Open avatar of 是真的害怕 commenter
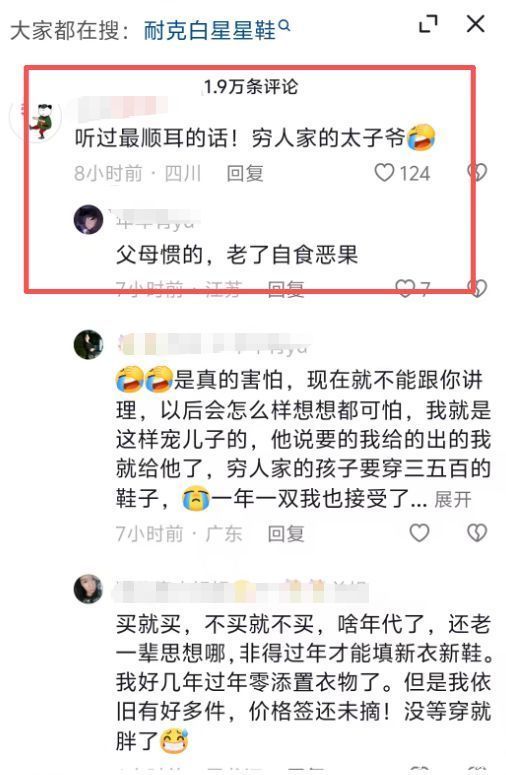Image resolution: width=506 pixels, height=775 pixels. tap(88, 344)
